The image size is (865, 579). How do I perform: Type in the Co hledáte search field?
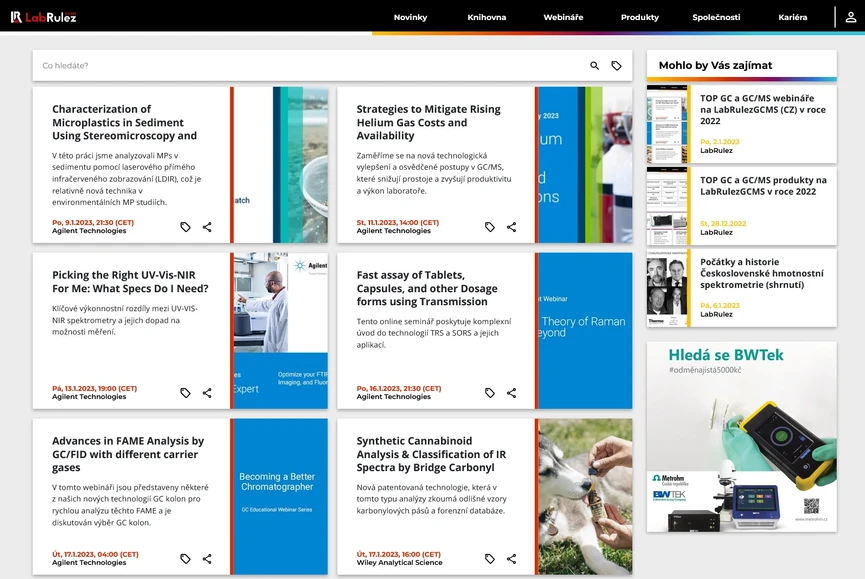300,66
